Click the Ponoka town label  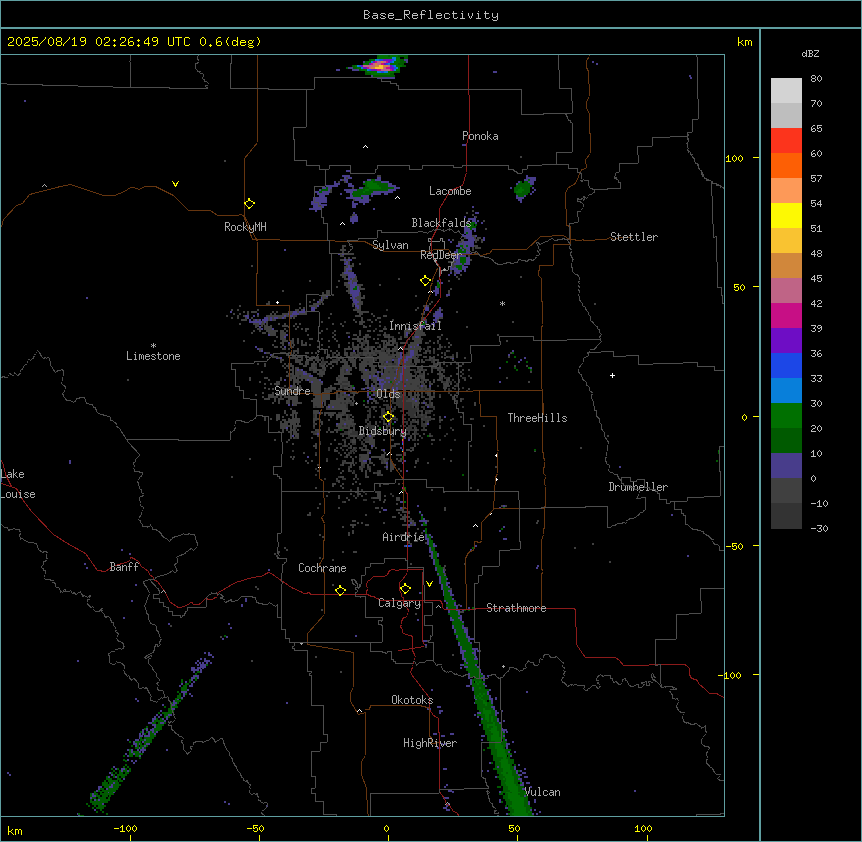[x=480, y=136]
